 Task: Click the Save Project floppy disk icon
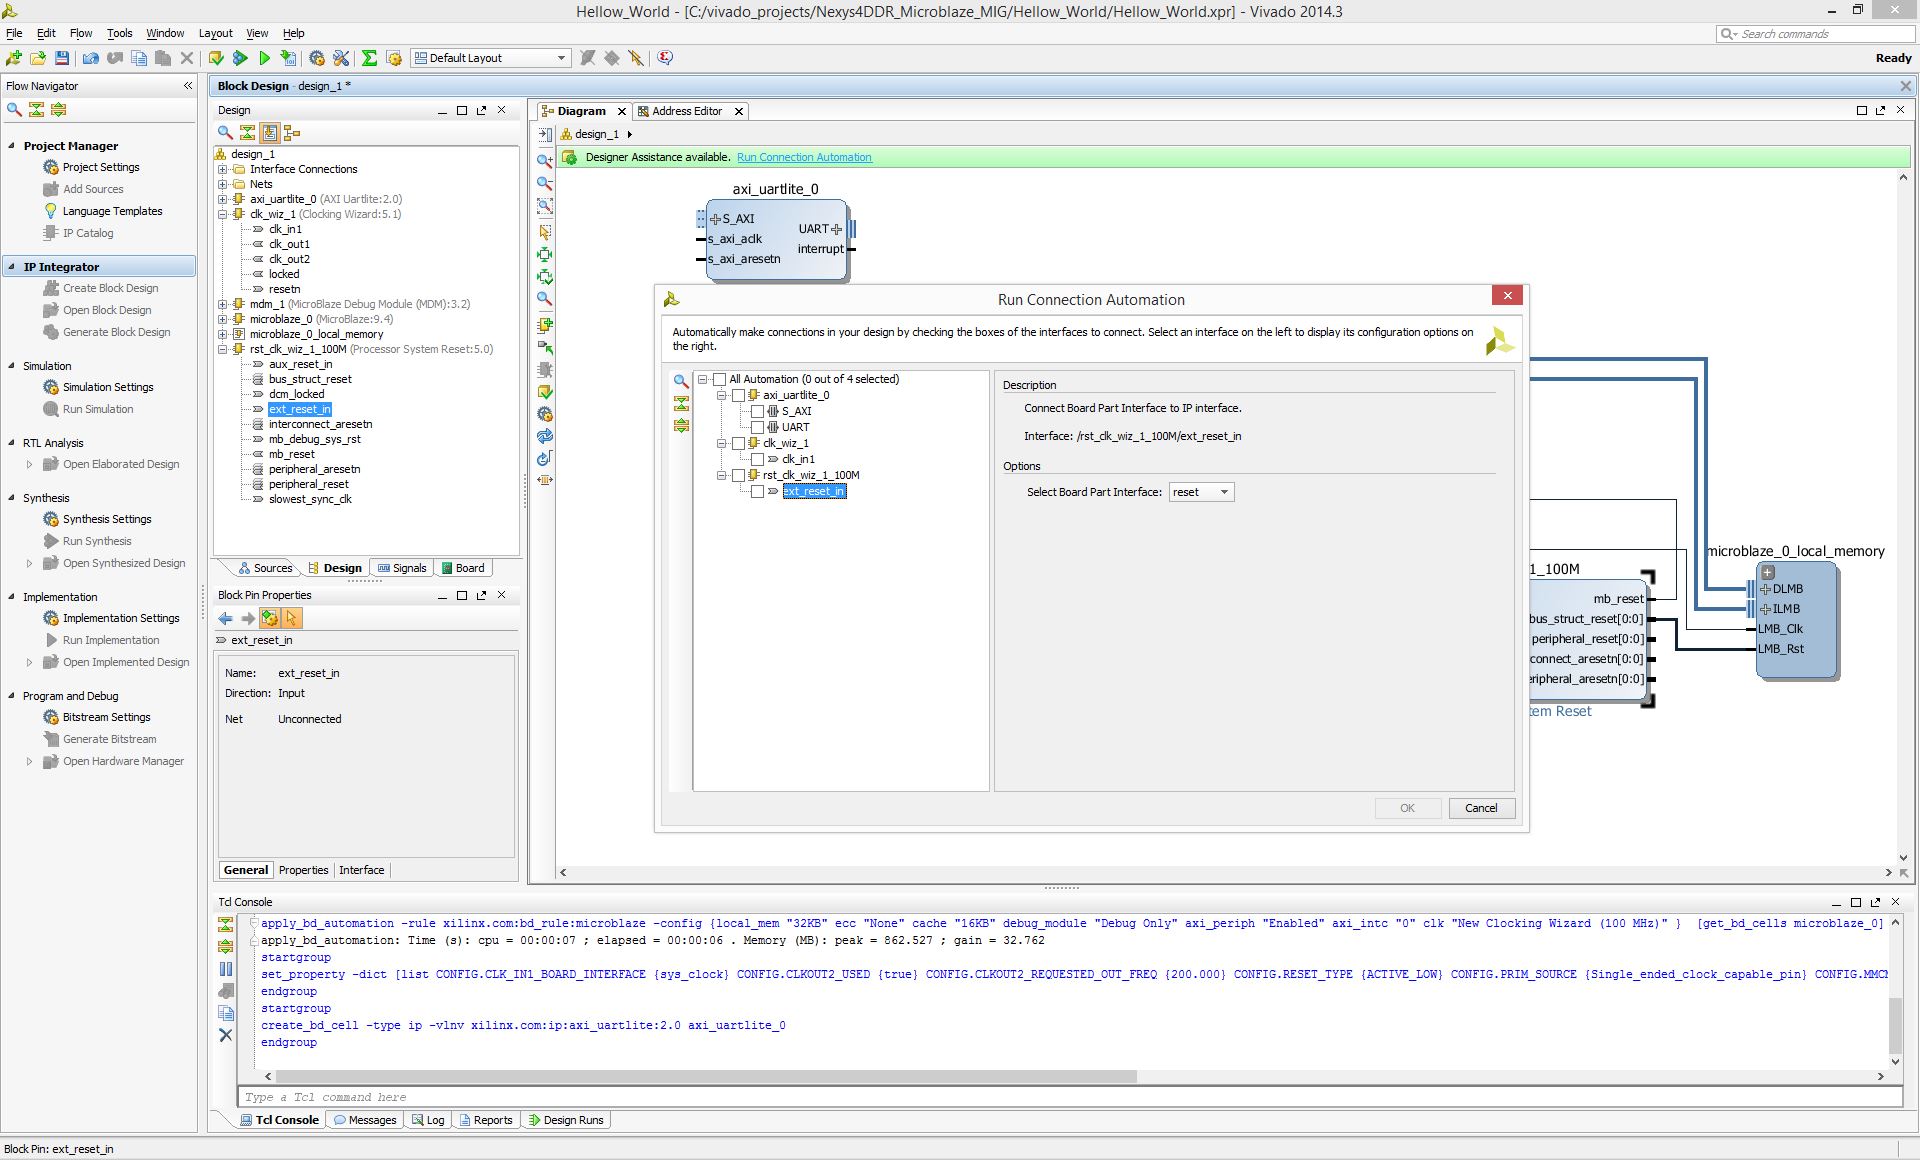click(62, 58)
